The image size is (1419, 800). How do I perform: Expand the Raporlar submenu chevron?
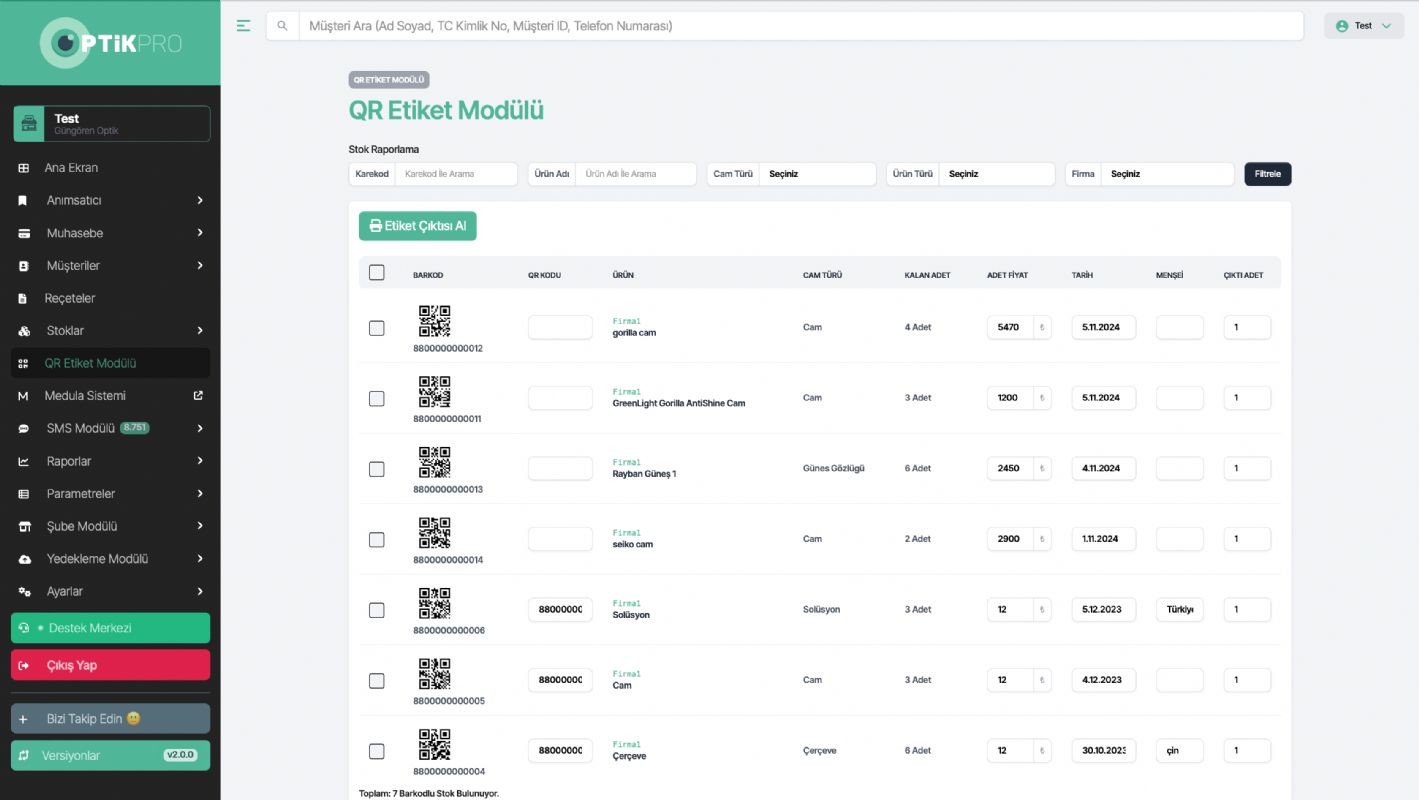point(200,461)
